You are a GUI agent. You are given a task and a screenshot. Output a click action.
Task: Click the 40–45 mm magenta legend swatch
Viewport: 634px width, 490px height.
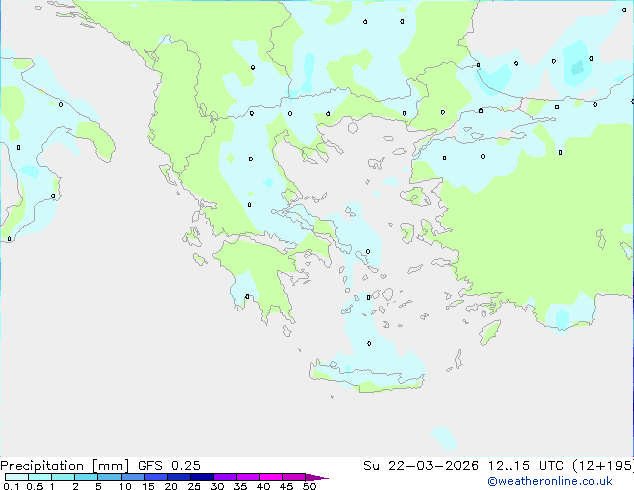271,477
